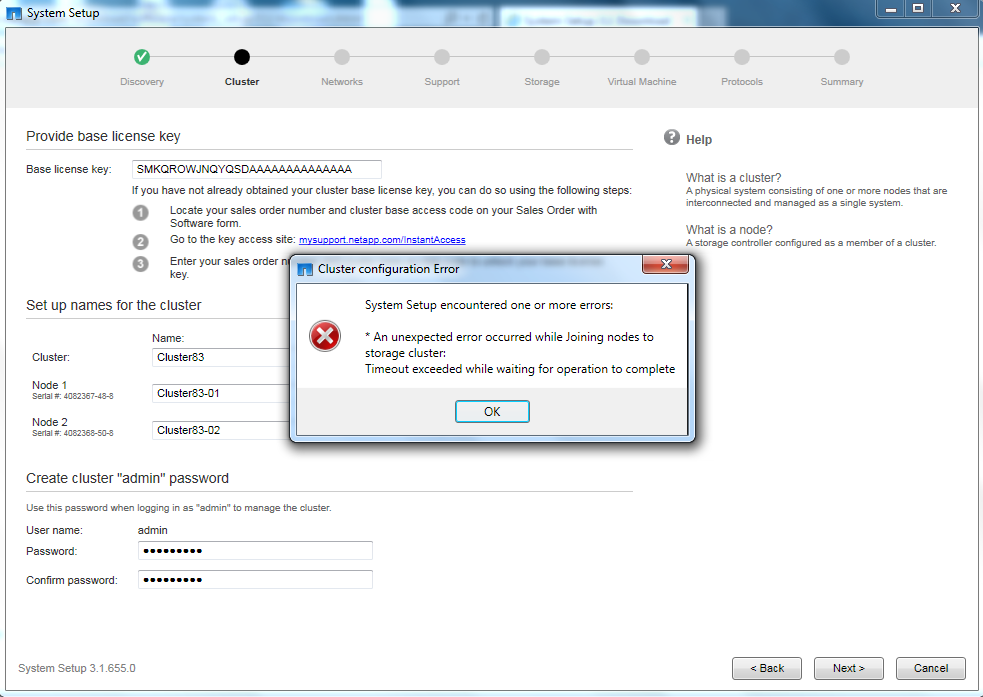This screenshot has width=983, height=697.
Task: Click the System Setup 3.1.655.0 version text
Action: (76, 668)
